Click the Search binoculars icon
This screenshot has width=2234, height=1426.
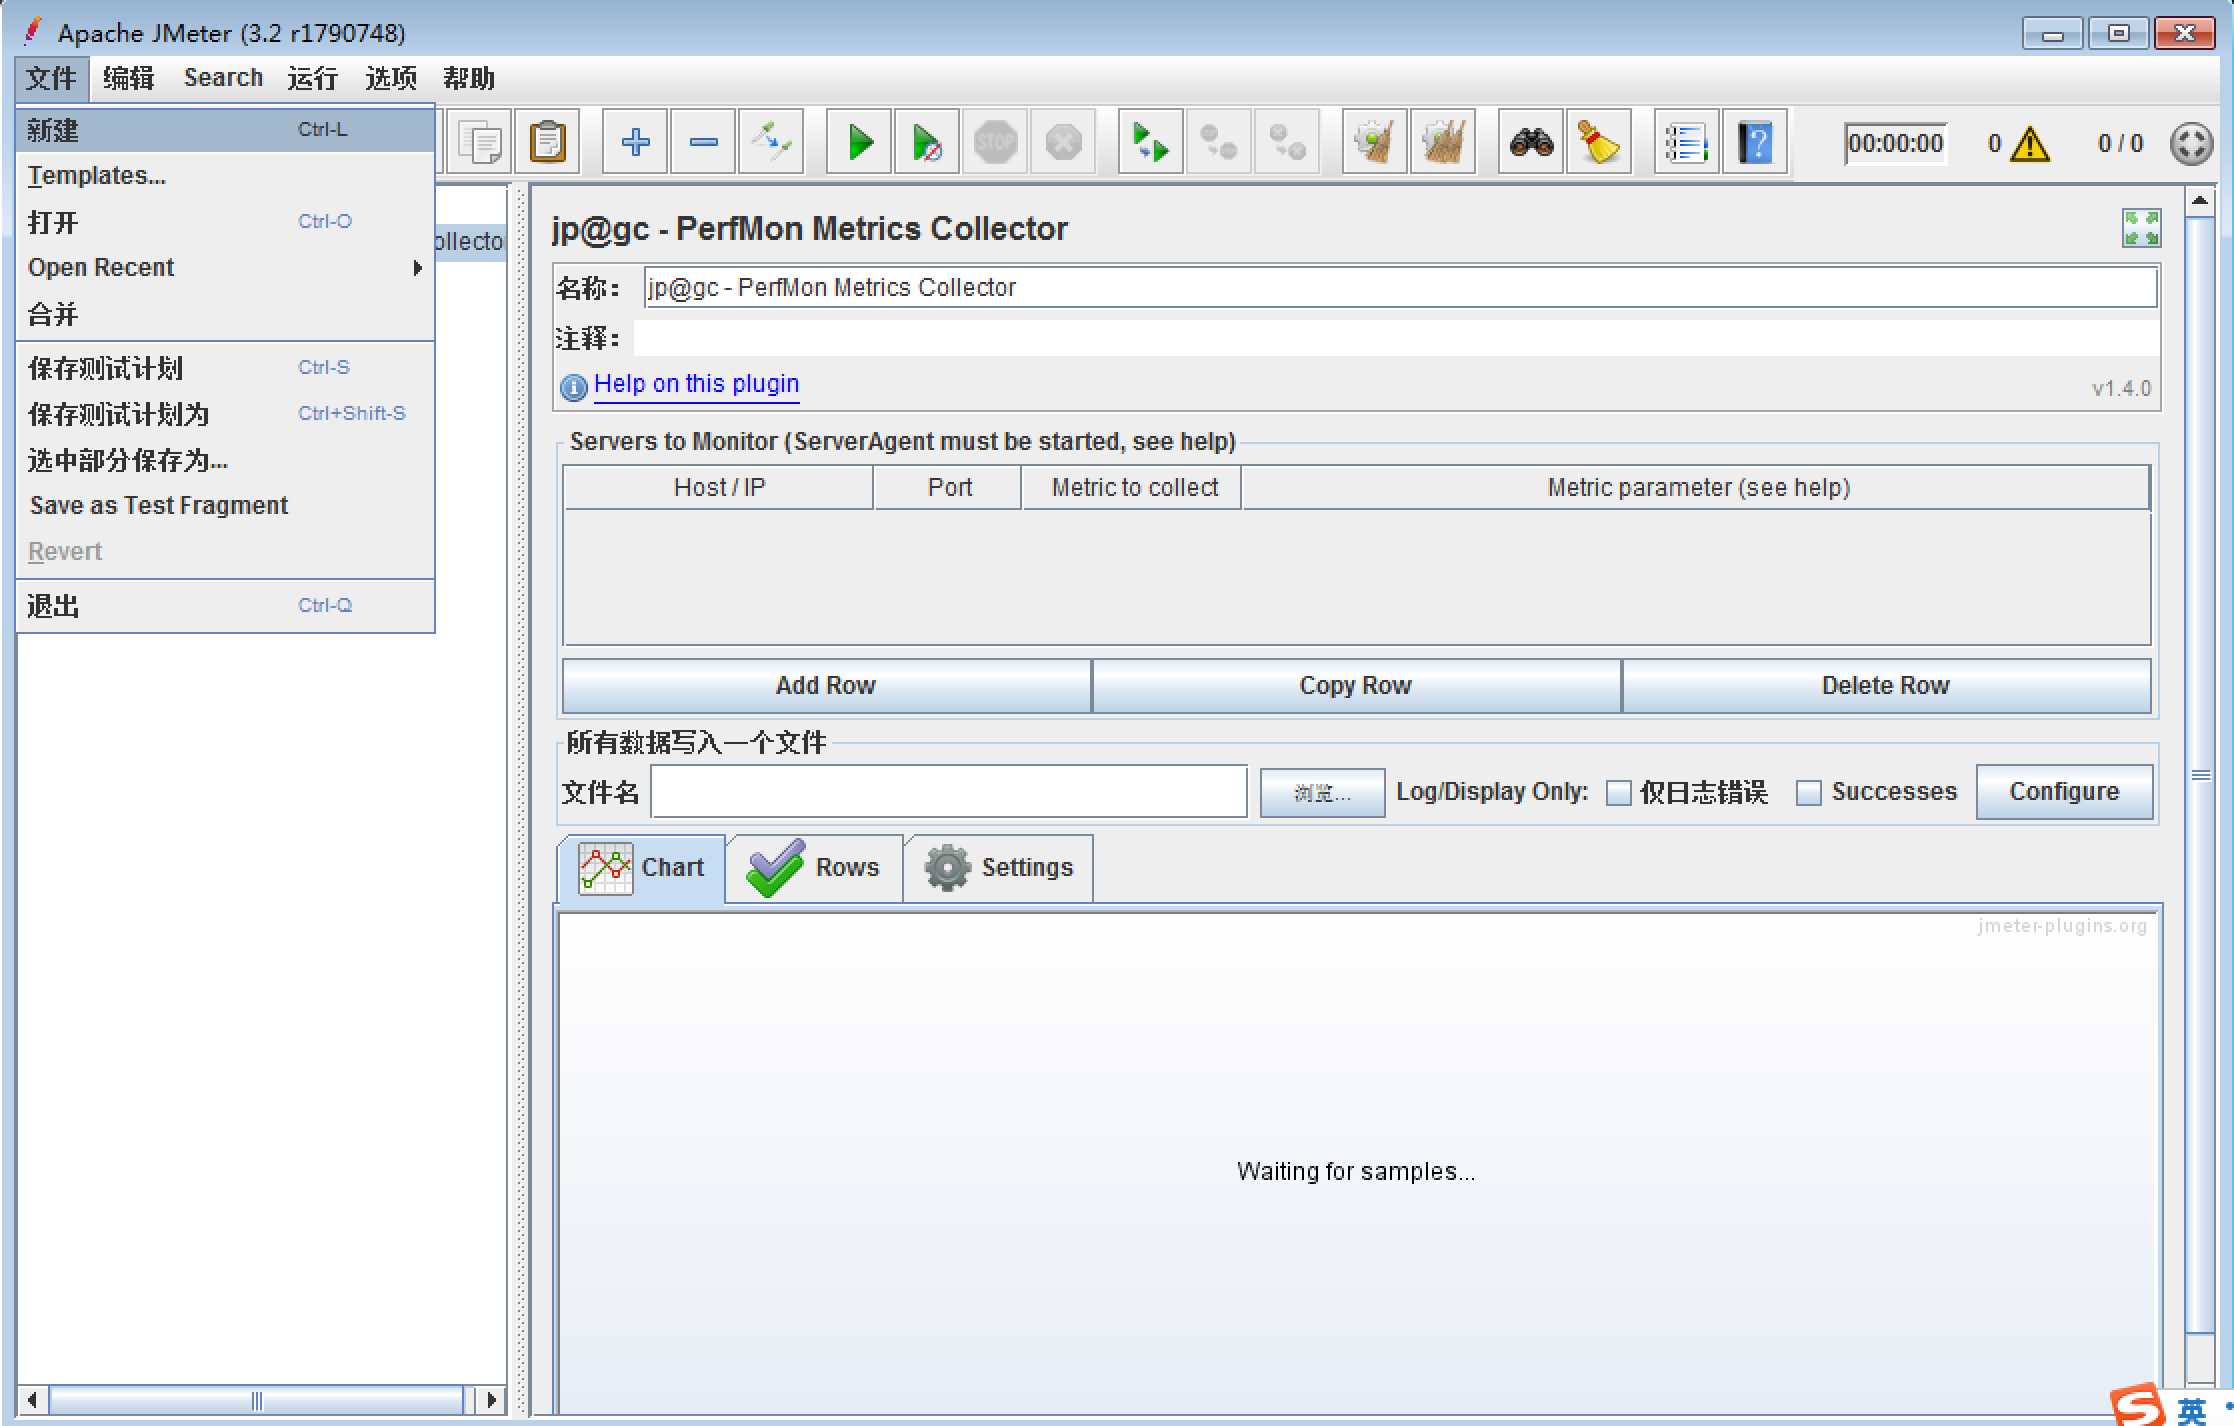[1530, 142]
